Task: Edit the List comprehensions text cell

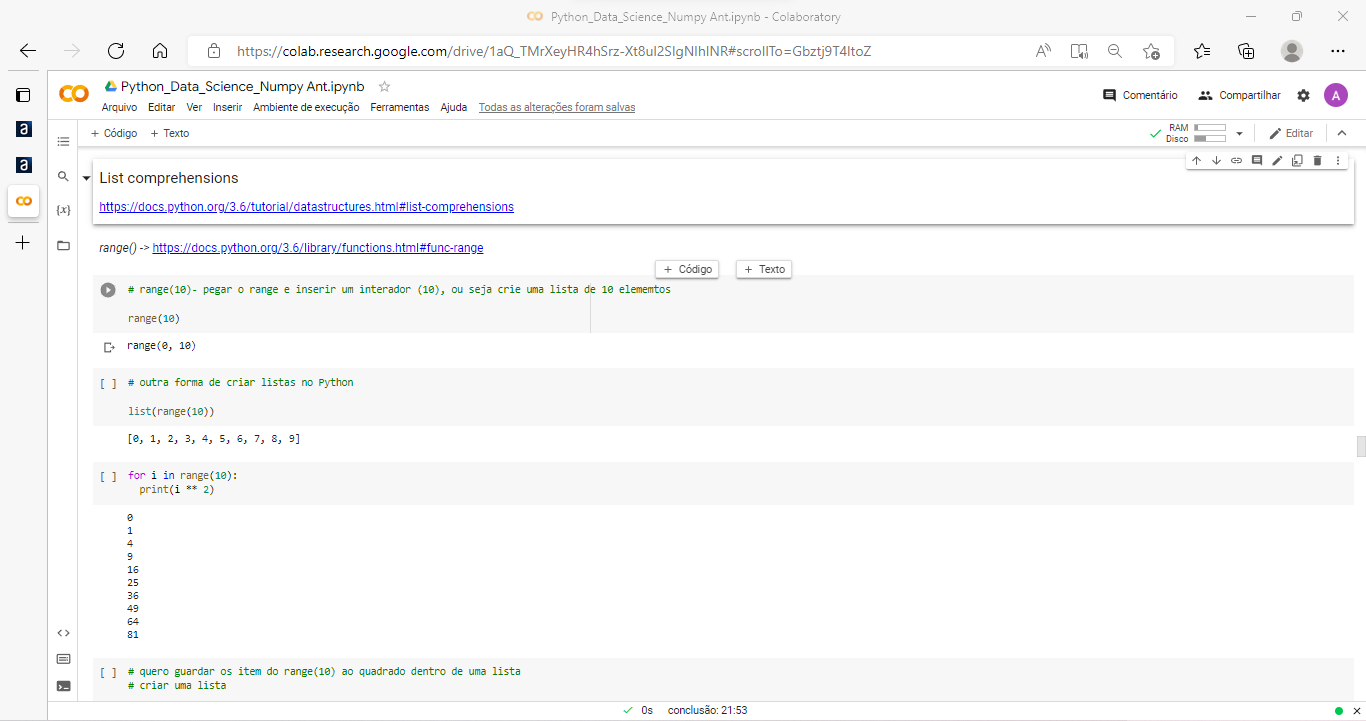Action: click(x=1277, y=160)
